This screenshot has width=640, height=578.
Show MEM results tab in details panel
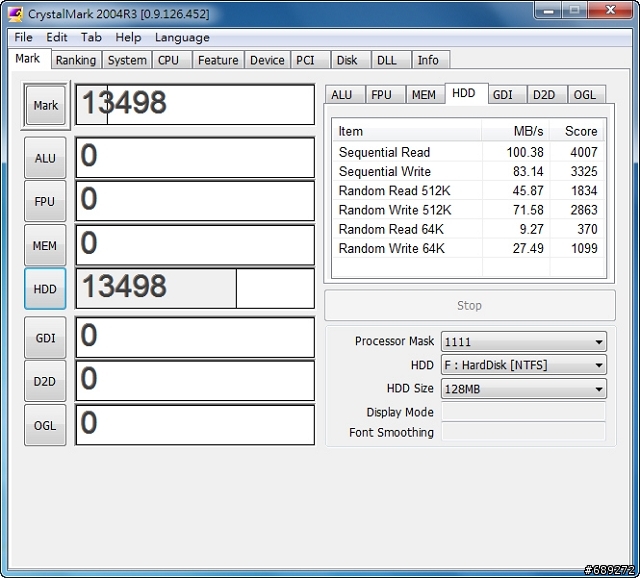click(424, 95)
